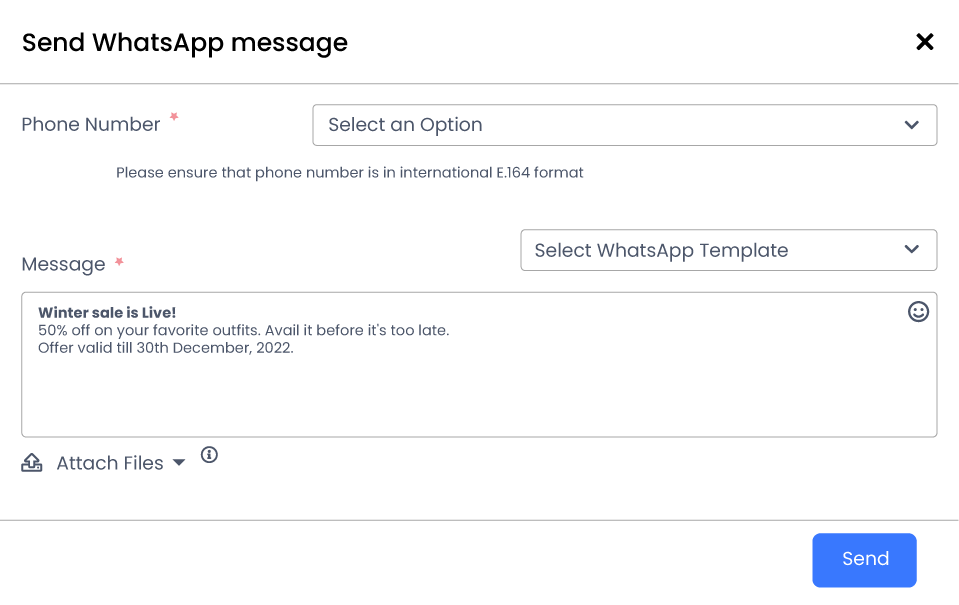This screenshot has height=605, width=959.
Task: Click the Attach Files label
Action: [110, 463]
